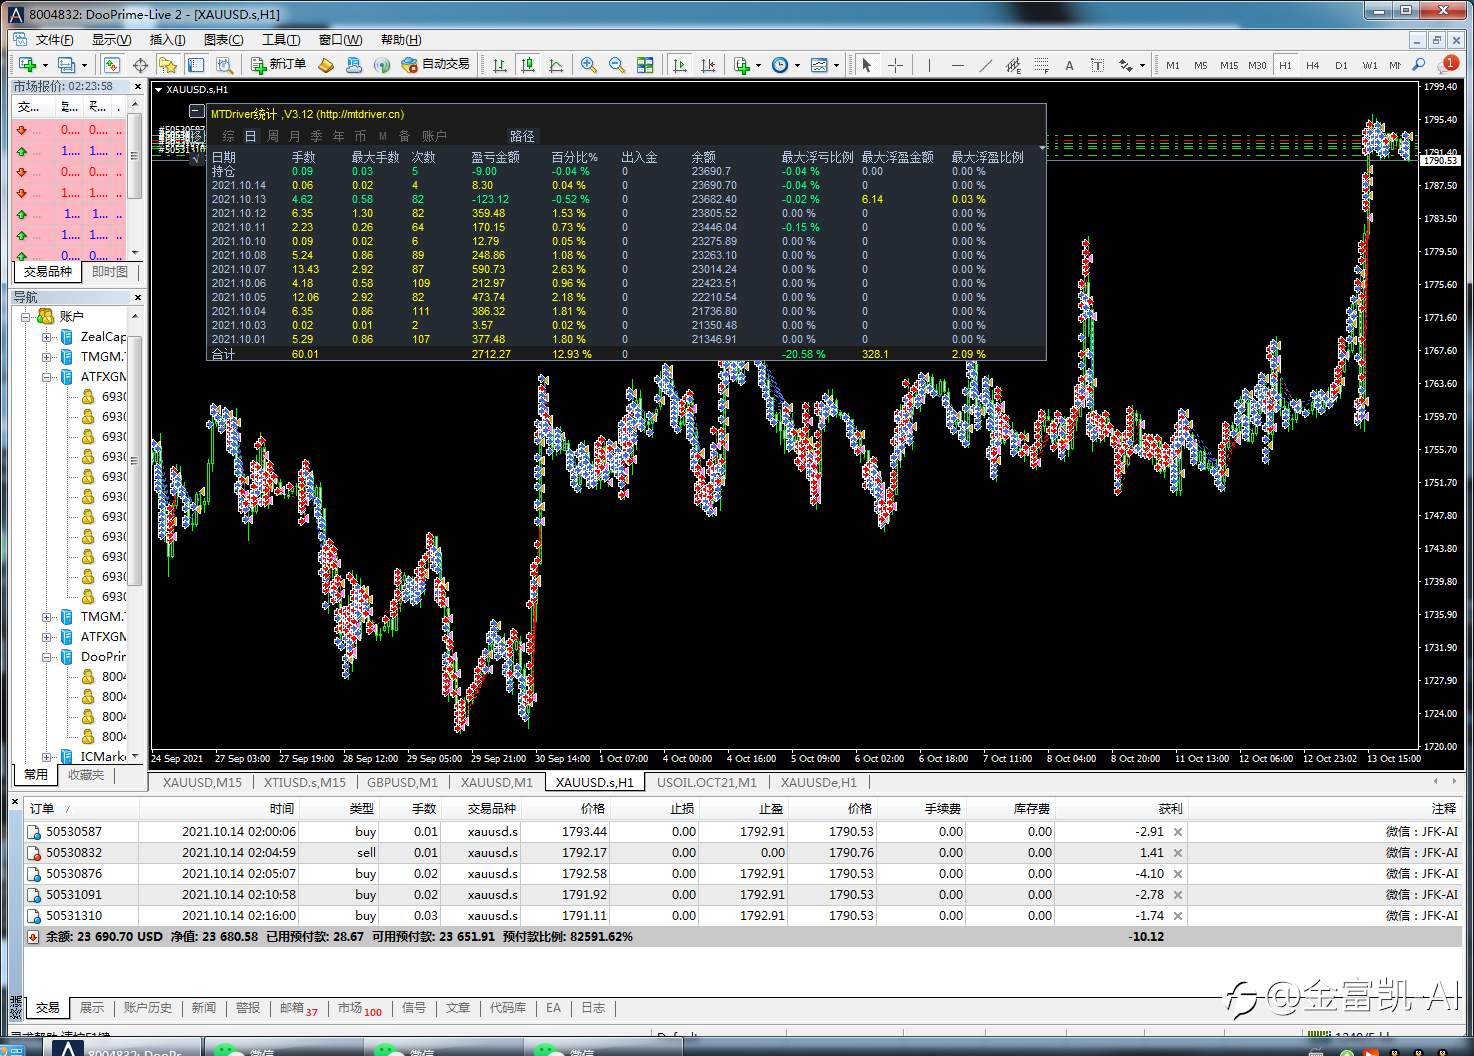1474x1056 pixels.
Task: Select order row 50531310
Action: pos(741,916)
